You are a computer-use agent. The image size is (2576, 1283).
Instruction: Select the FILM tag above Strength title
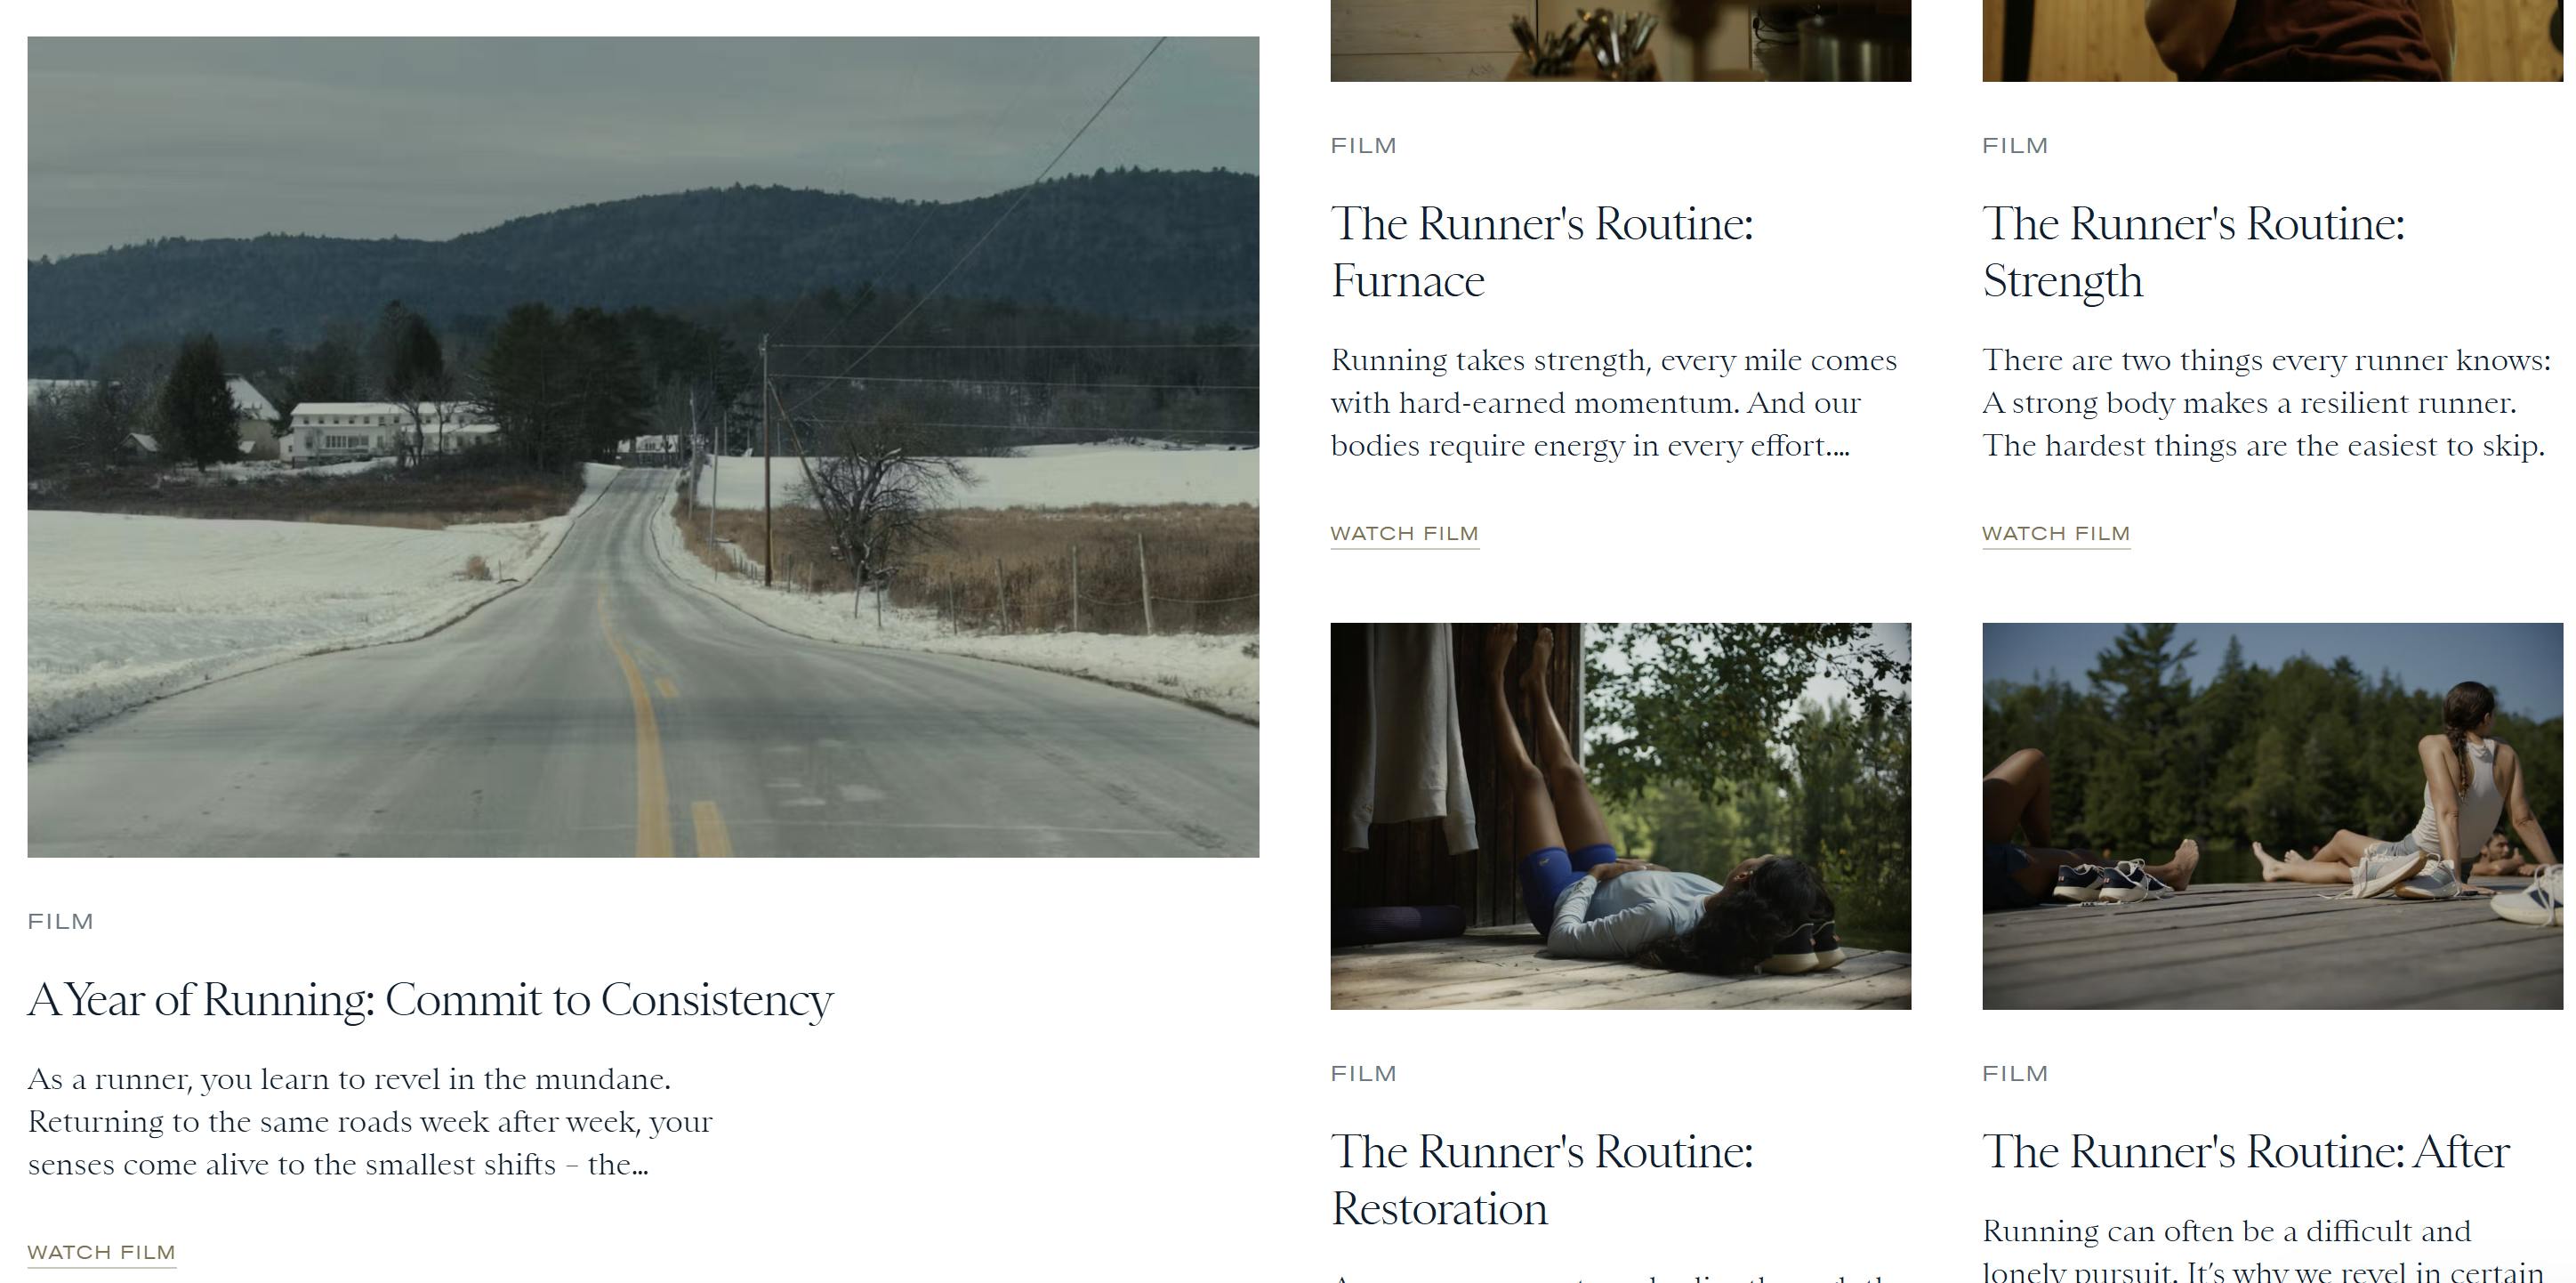click(x=2016, y=146)
